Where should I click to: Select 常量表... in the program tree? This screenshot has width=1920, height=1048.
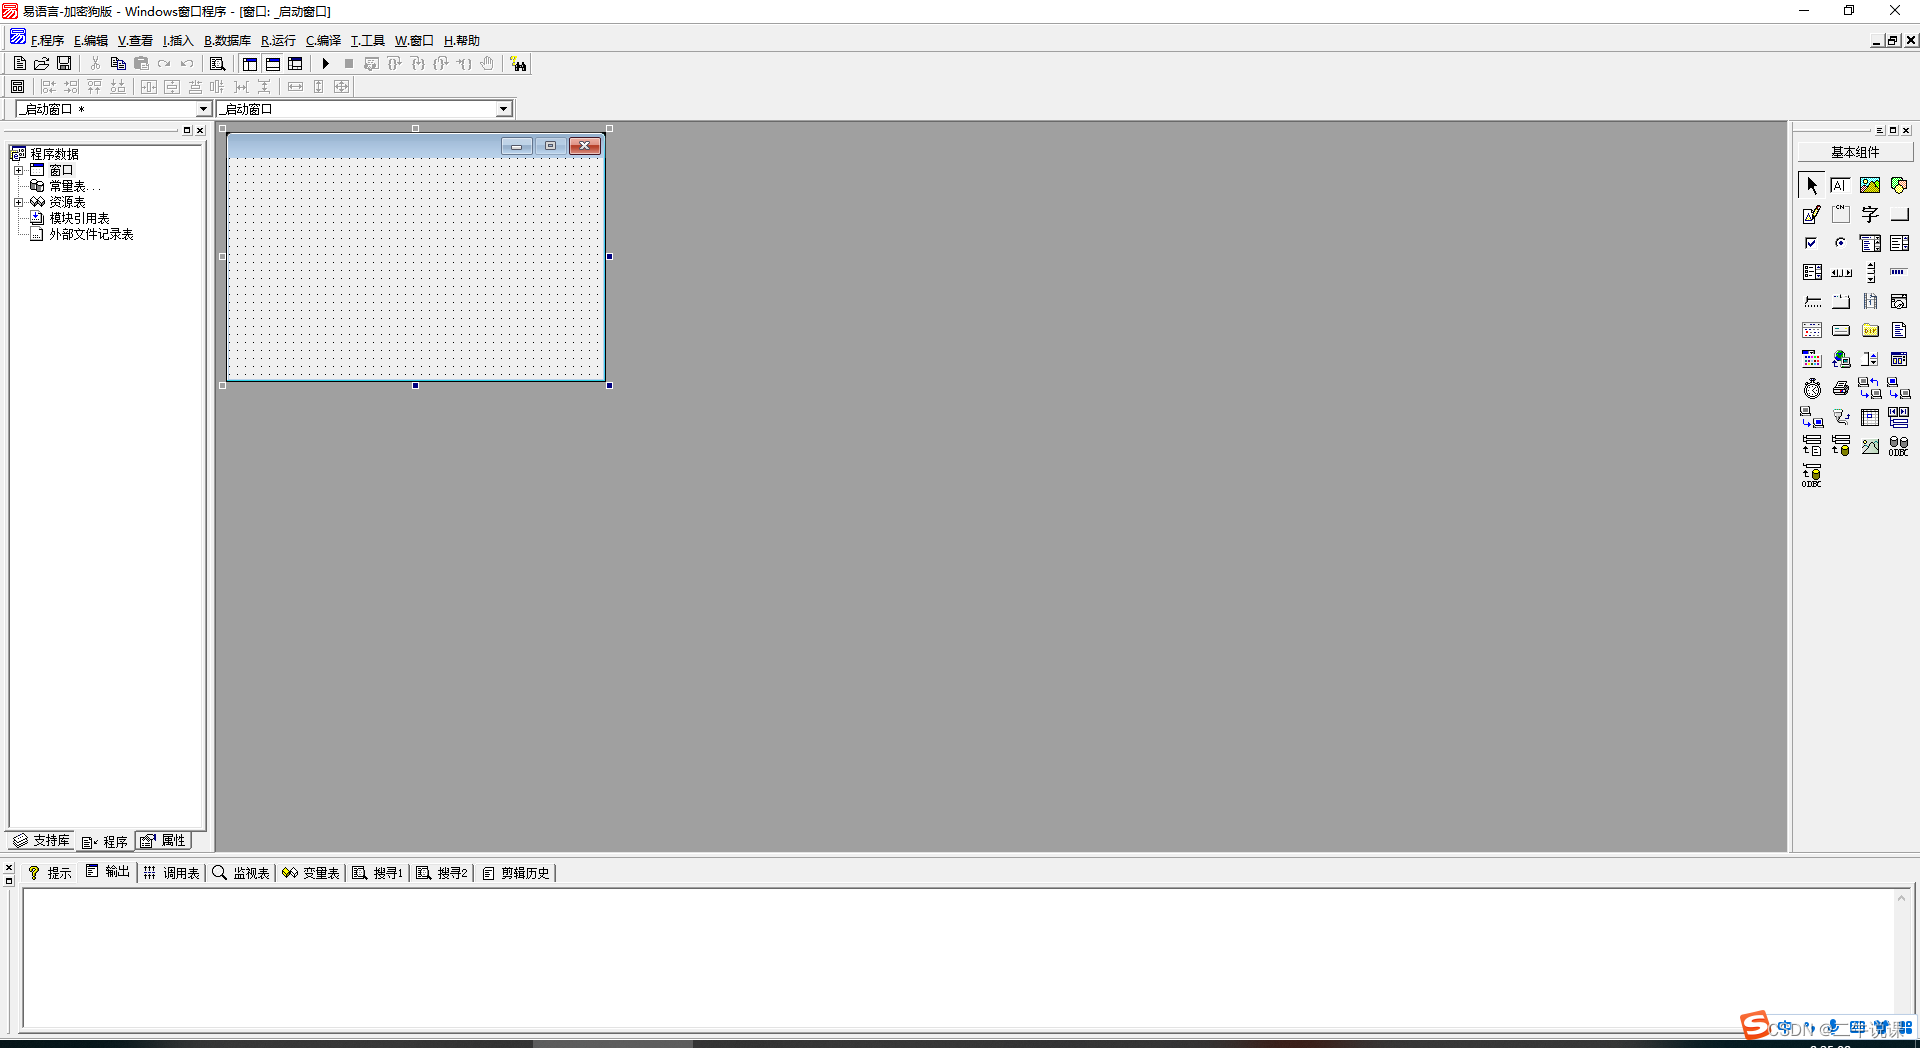pyautogui.click(x=75, y=186)
